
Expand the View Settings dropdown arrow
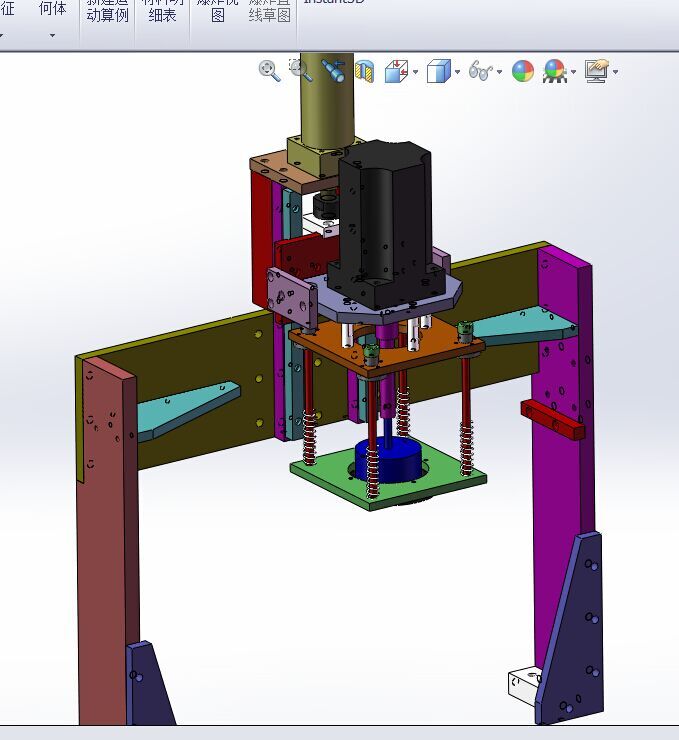615,72
